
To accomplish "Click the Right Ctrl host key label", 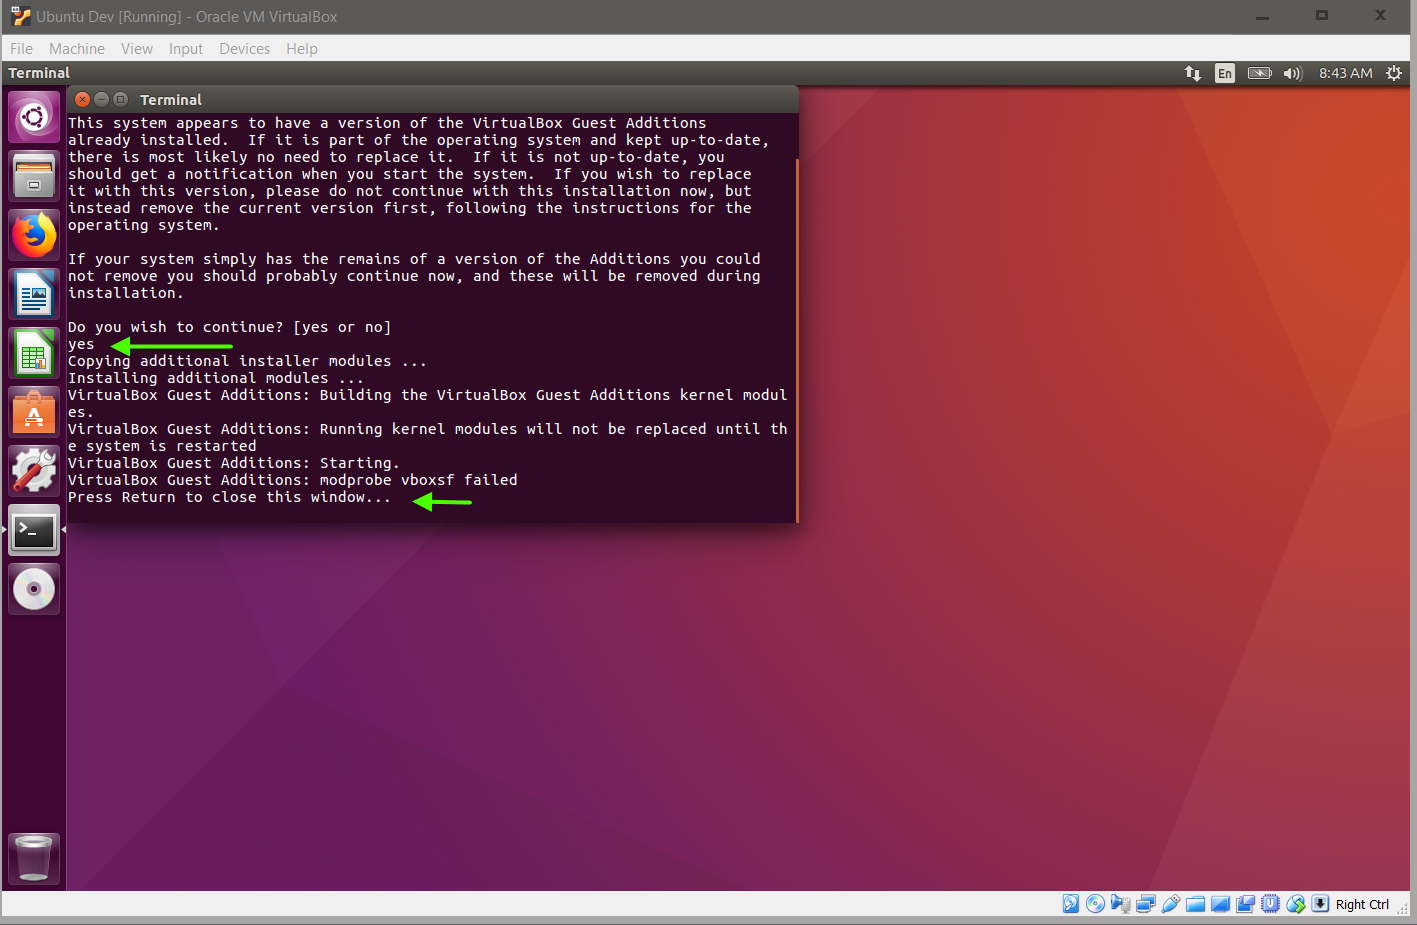I will click(x=1362, y=904).
